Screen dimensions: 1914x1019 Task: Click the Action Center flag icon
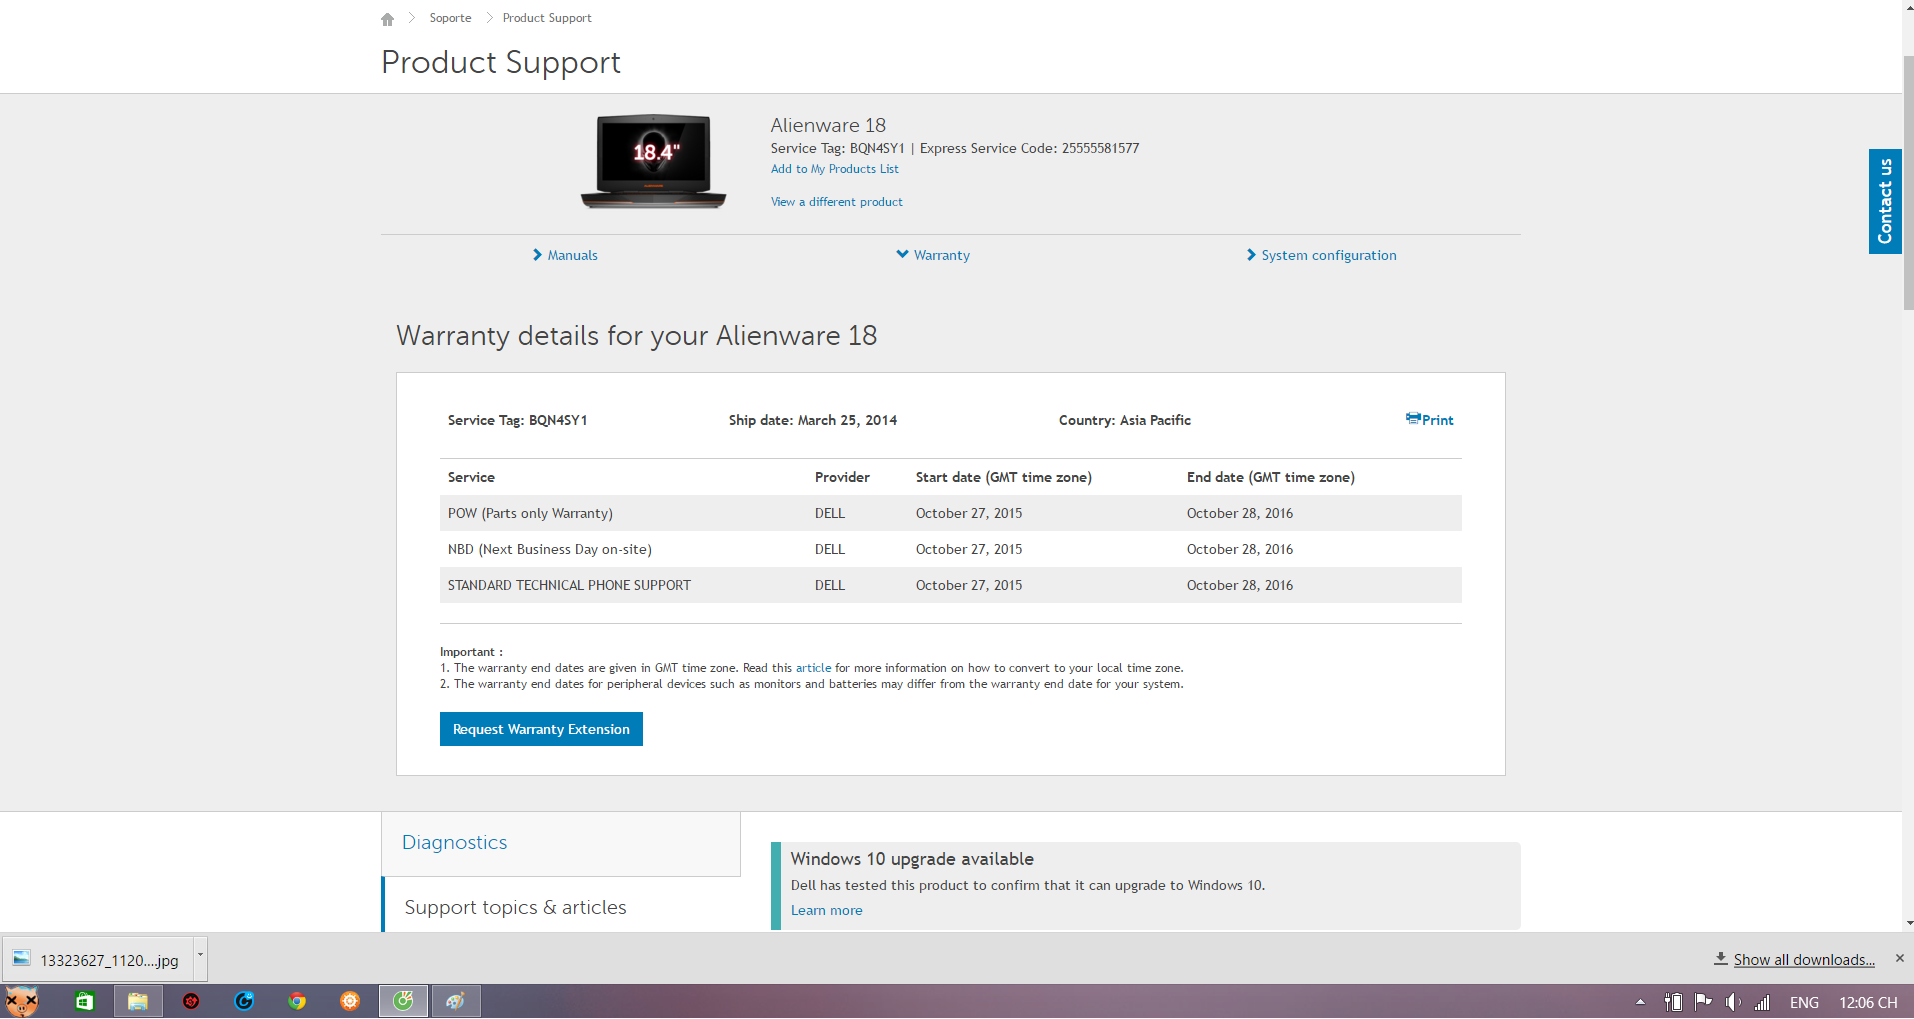(1703, 1002)
